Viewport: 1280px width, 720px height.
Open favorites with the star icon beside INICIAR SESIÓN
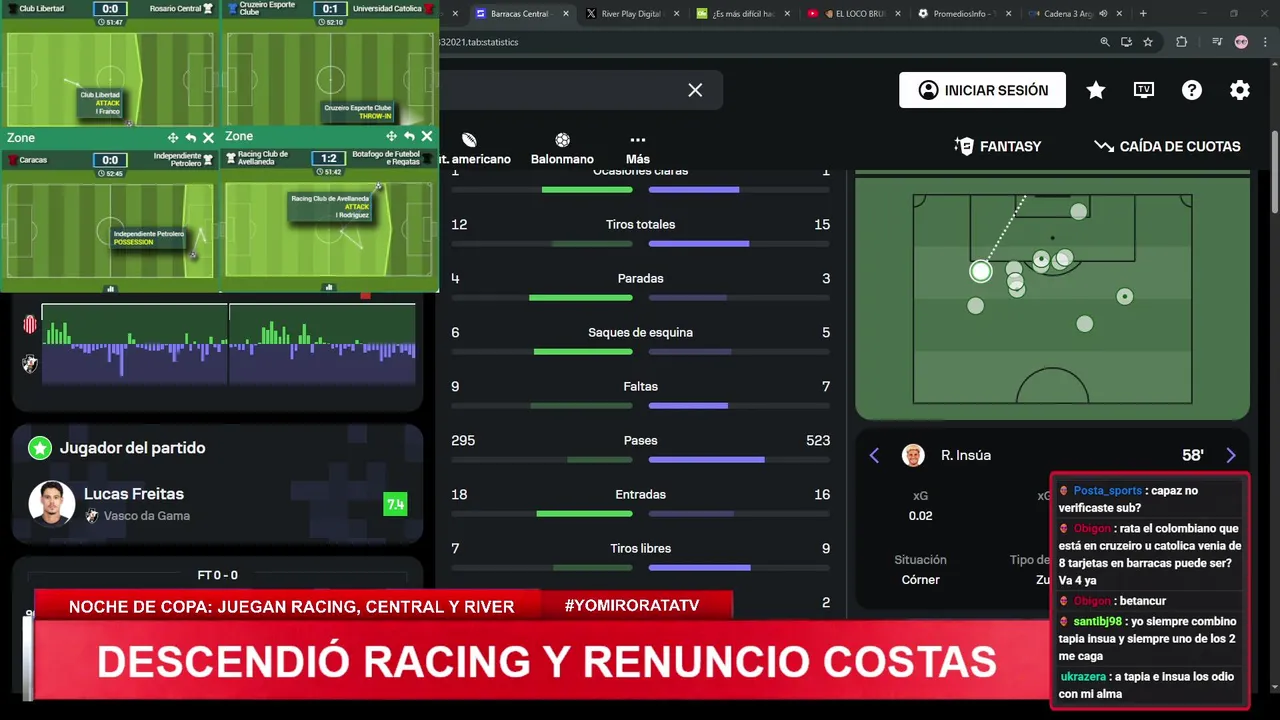click(x=1096, y=90)
